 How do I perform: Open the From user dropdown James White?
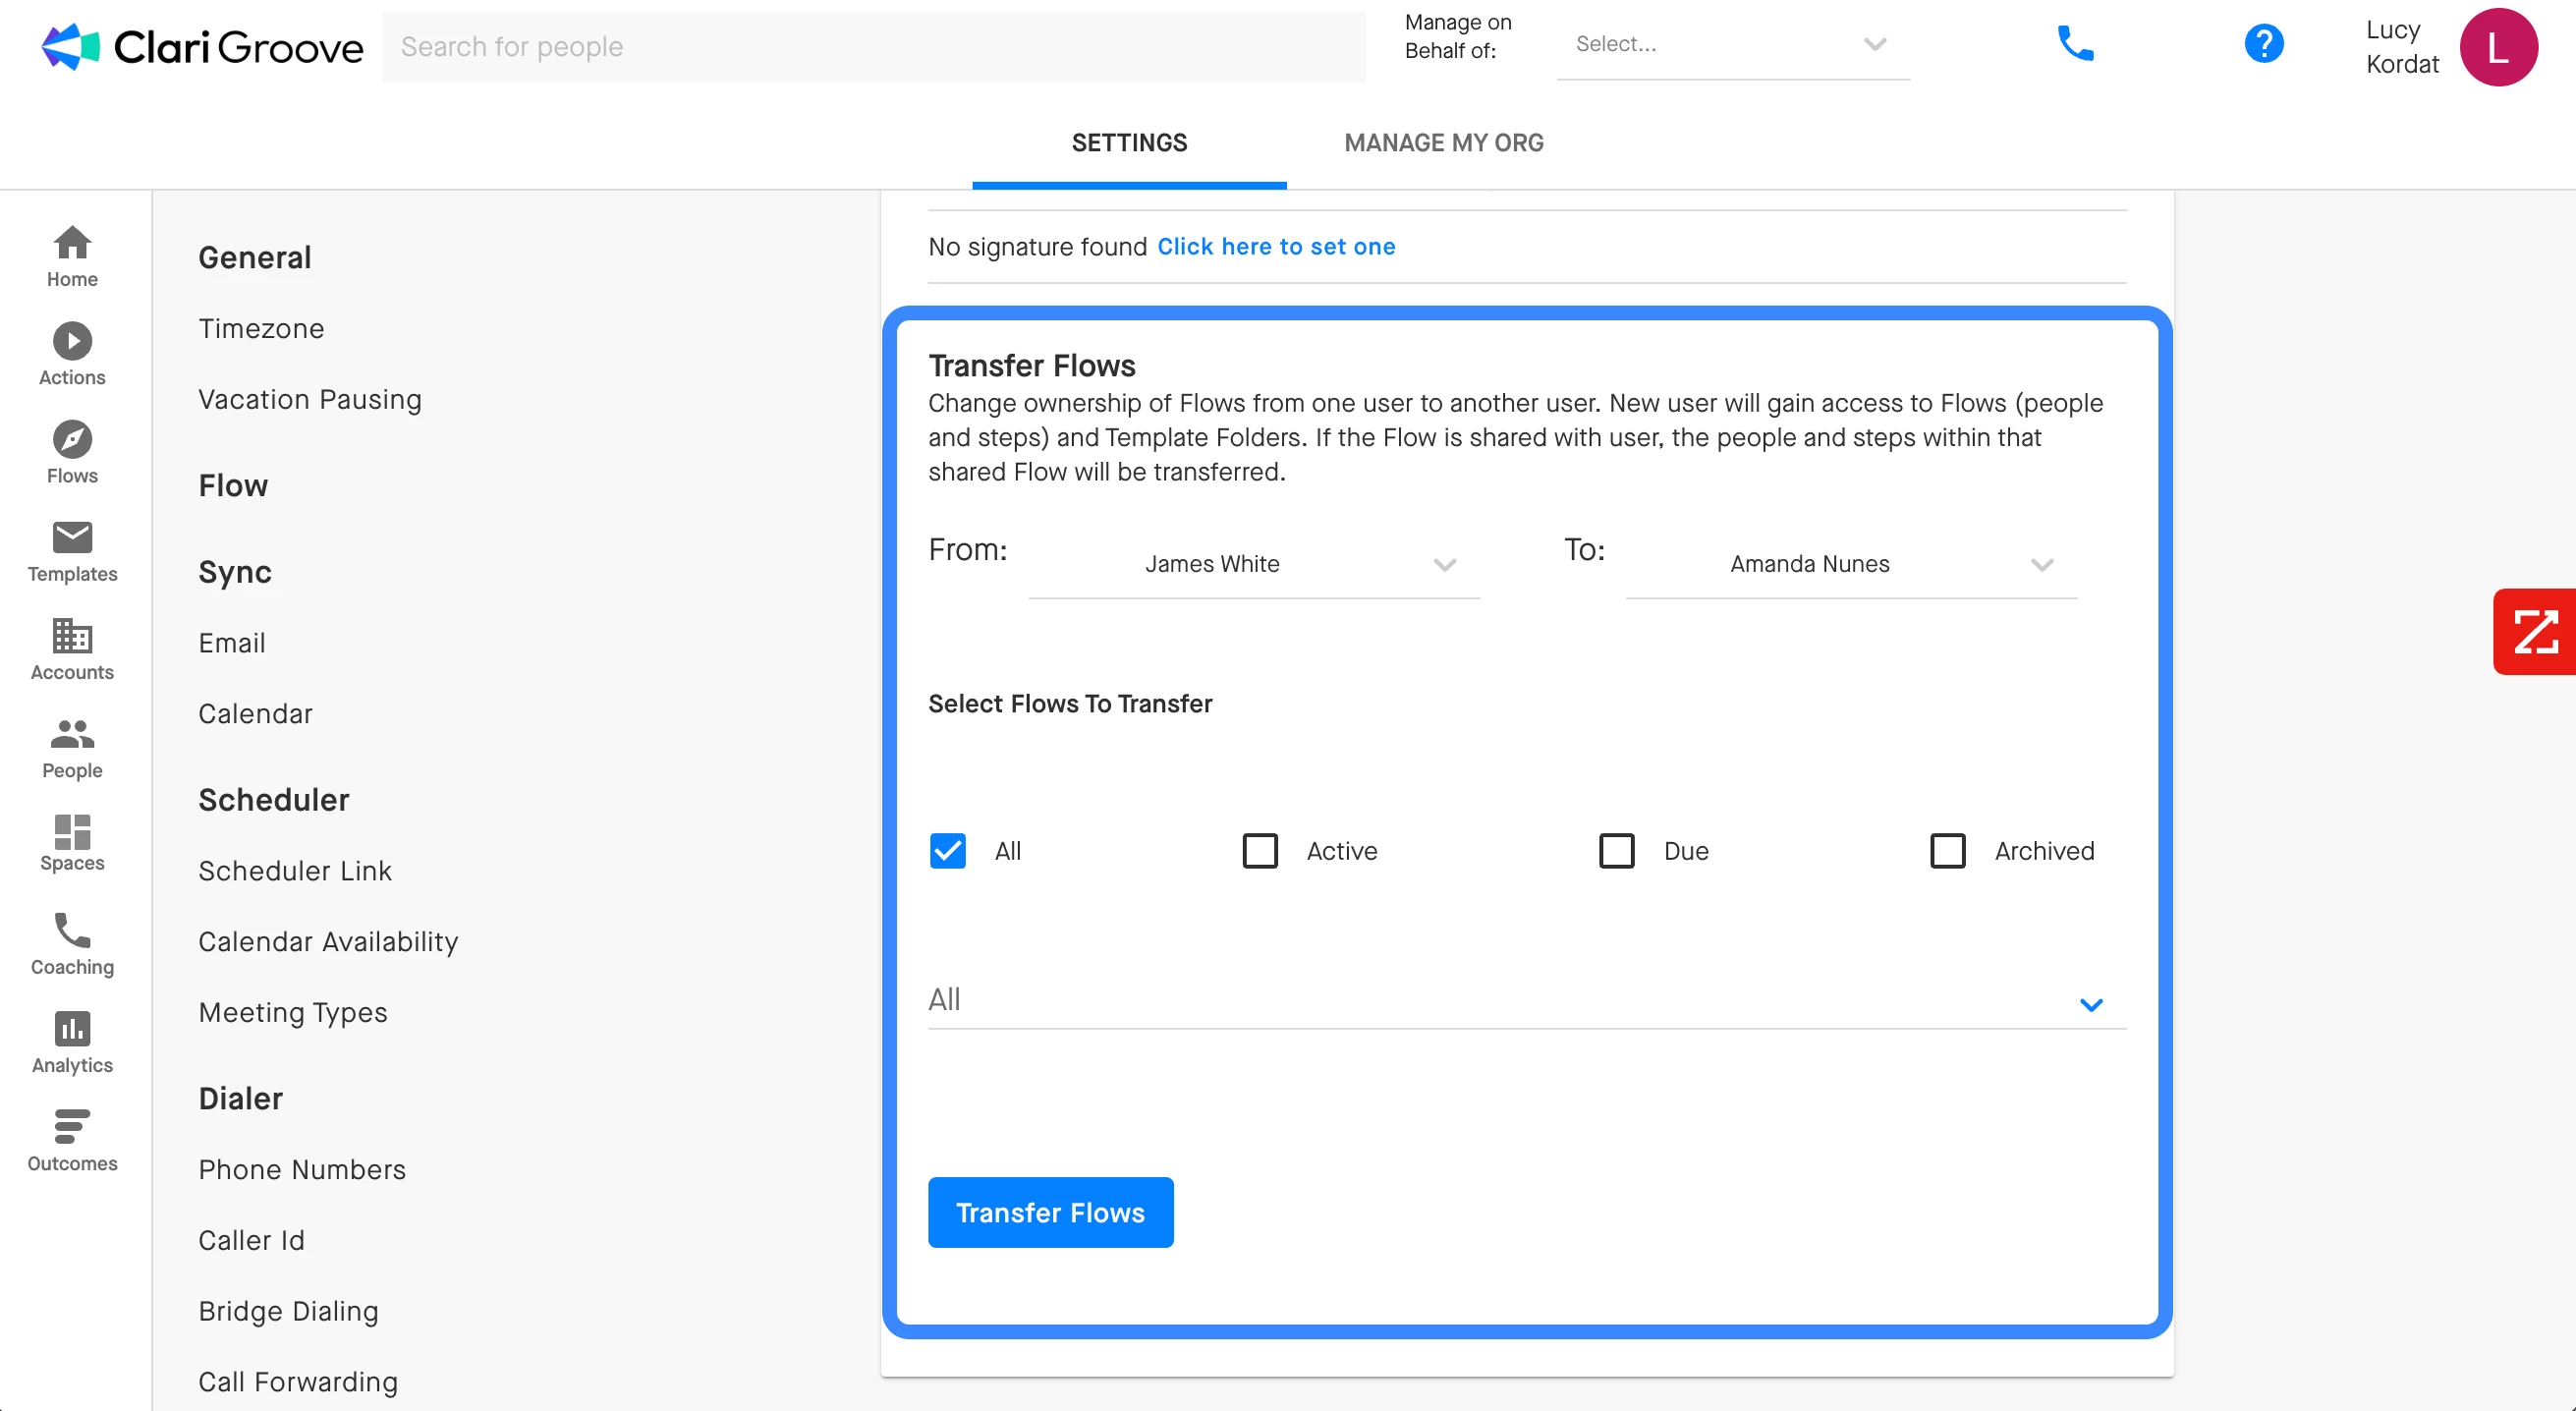(x=1253, y=565)
